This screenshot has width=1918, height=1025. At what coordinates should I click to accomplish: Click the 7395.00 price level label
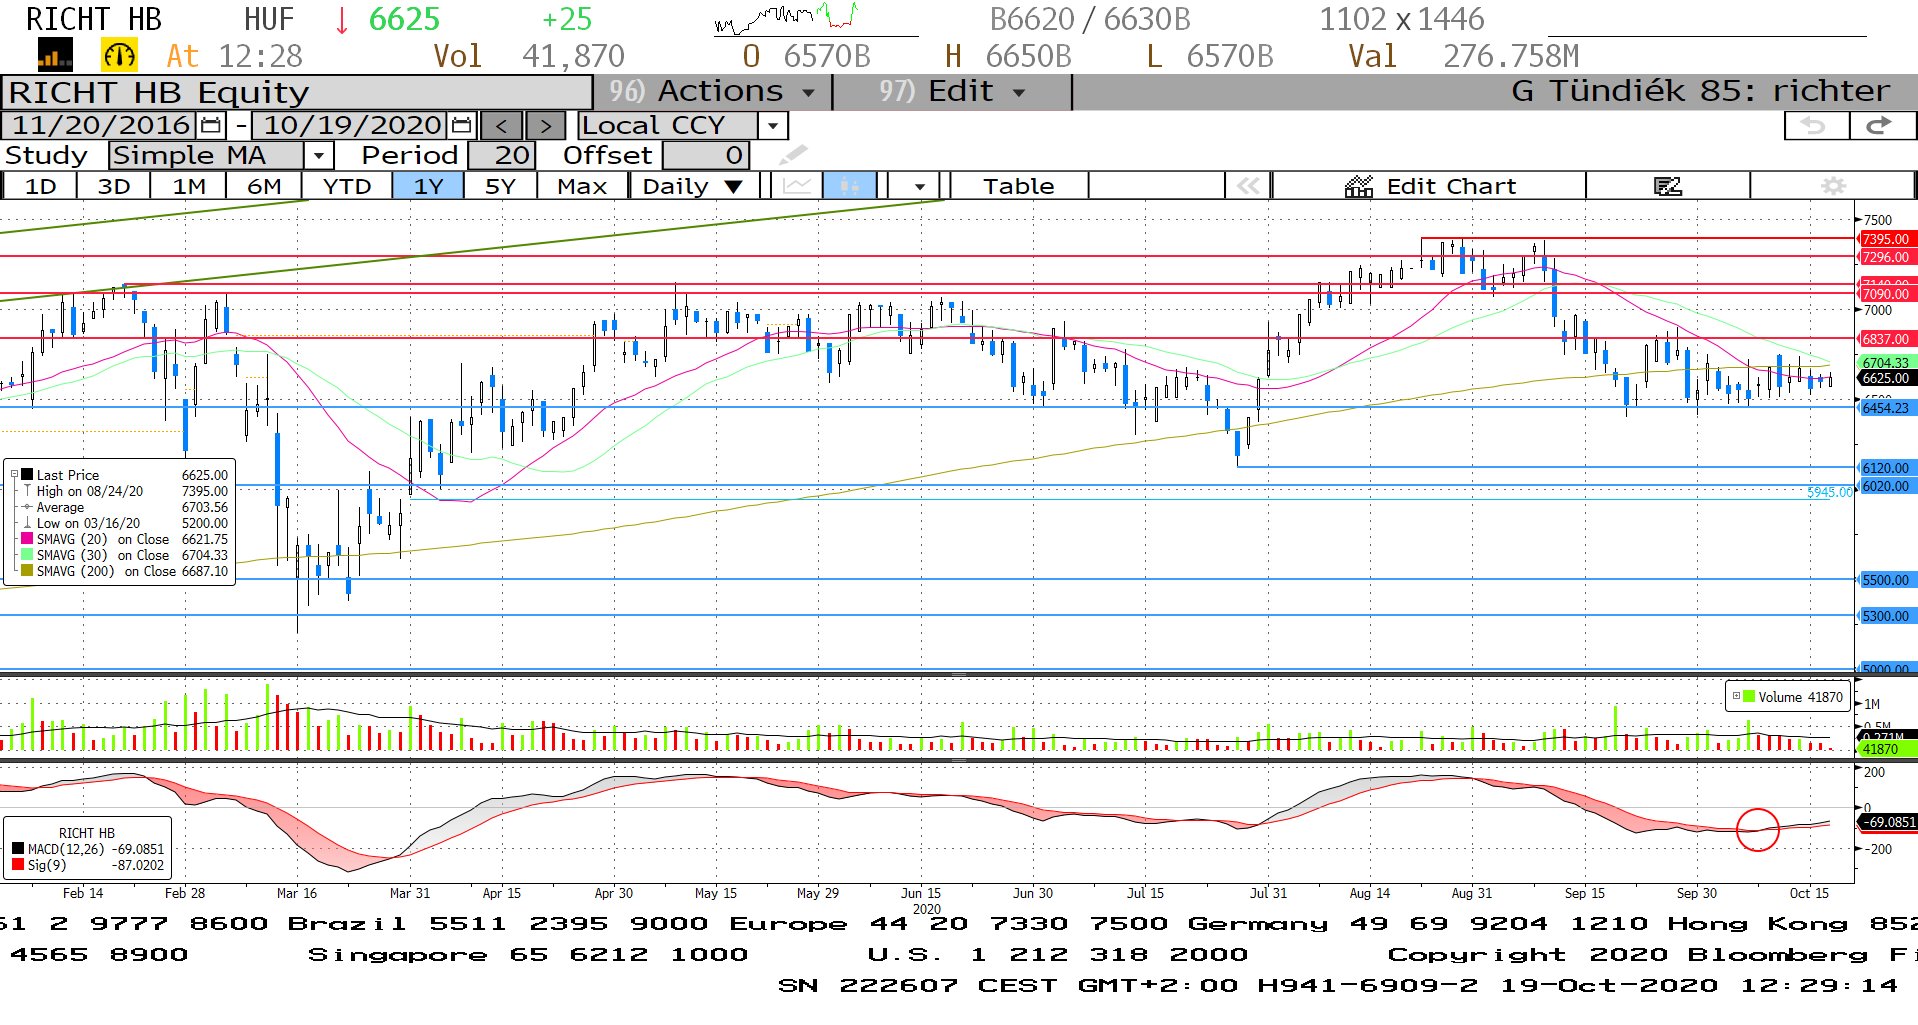pyautogui.click(x=1886, y=239)
